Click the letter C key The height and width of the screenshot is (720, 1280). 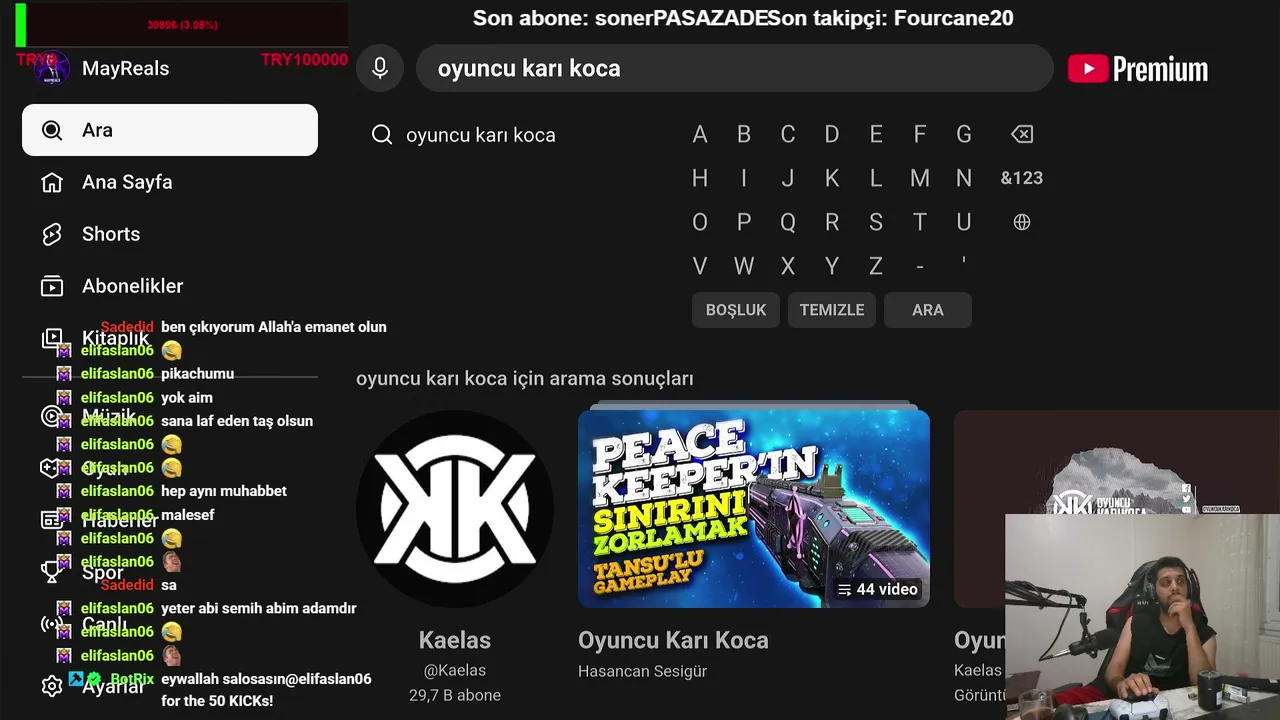[x=788, y=134]
